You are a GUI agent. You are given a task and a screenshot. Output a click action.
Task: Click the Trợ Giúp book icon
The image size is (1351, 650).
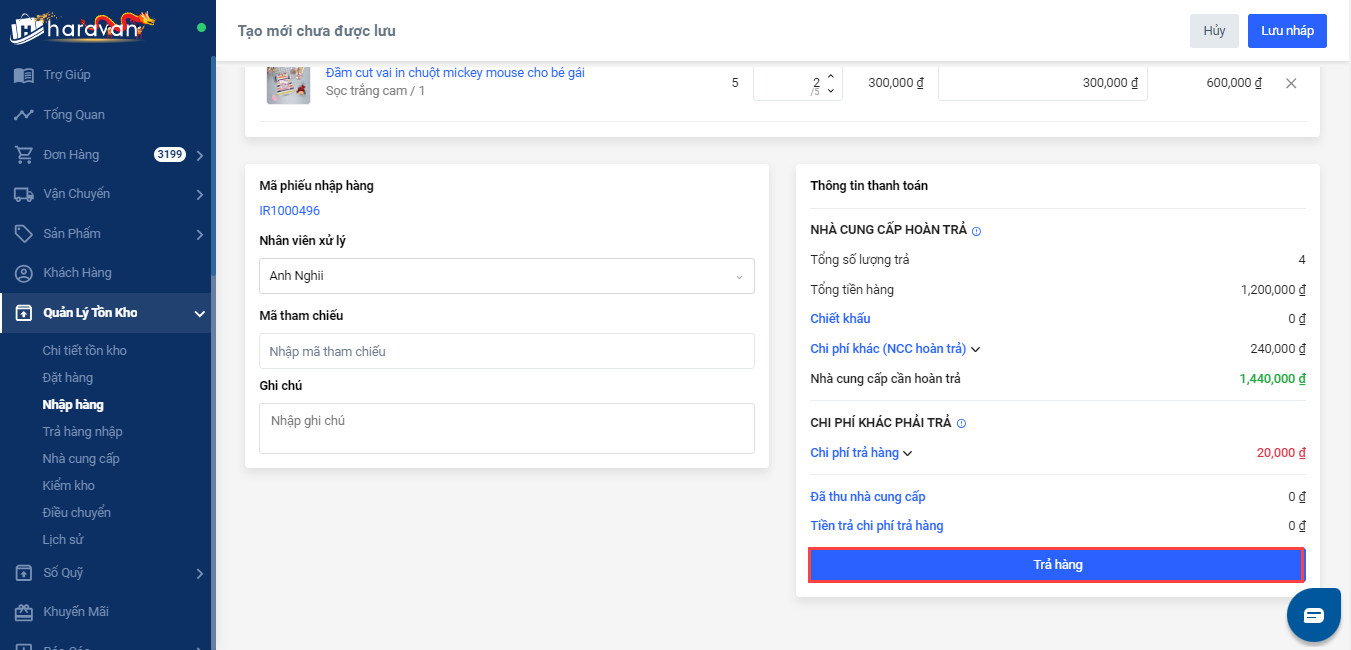[24, 75]
